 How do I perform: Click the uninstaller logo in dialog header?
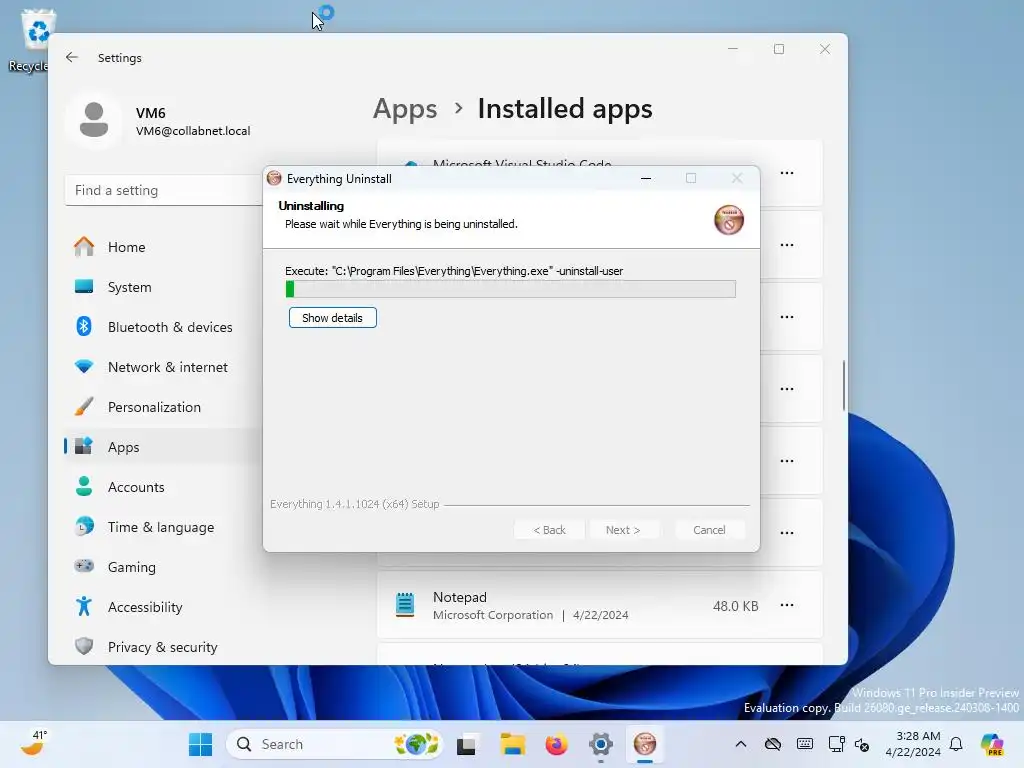[x=729, y=219]
